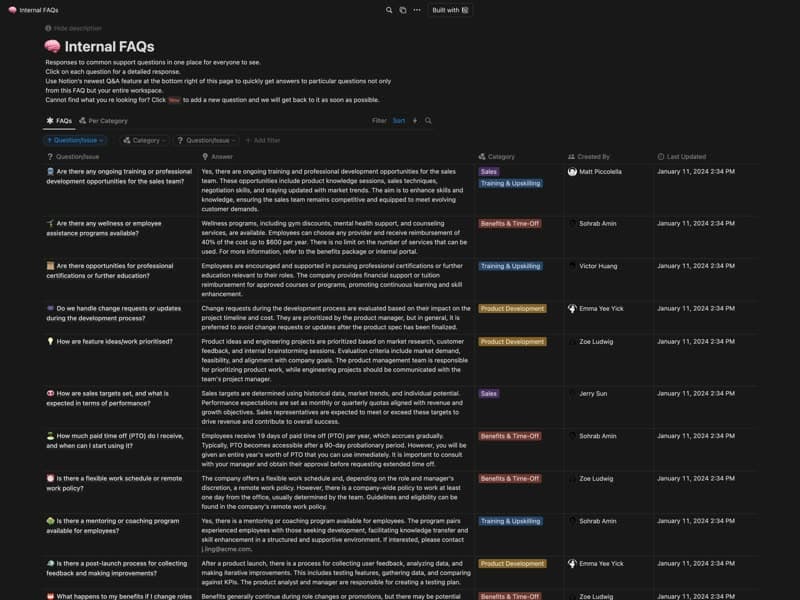The height and width of the screenshot is (600, 800).
Task: Click the Created By column header
Action: tap(589, 157)
